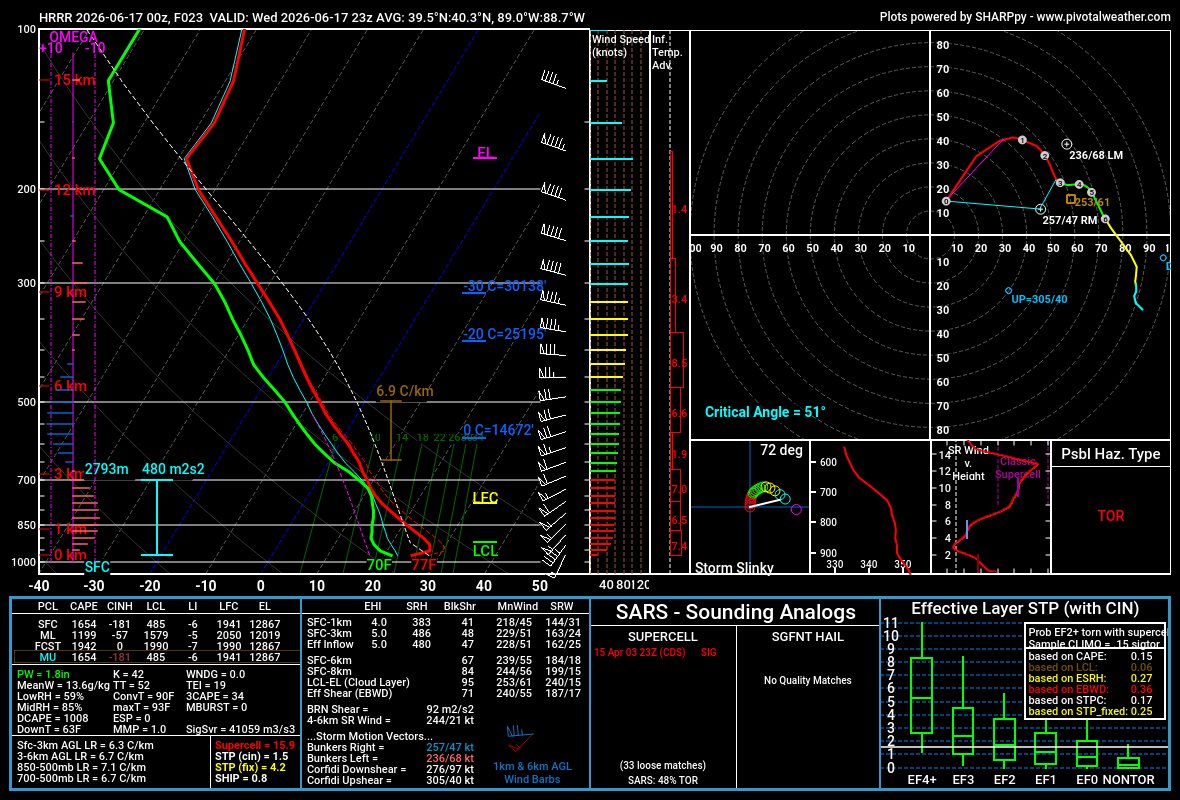Screen dimensions: 1180x800
Task: Click the DCAPE = 1008 value
Action: (53, 718)
